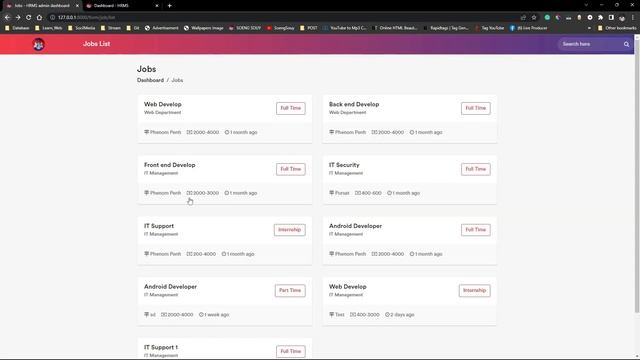Viewport: 640px width, 360px height.
Task: Click the 400-600 salary on IT Security
Action: [x=368, y=193]
